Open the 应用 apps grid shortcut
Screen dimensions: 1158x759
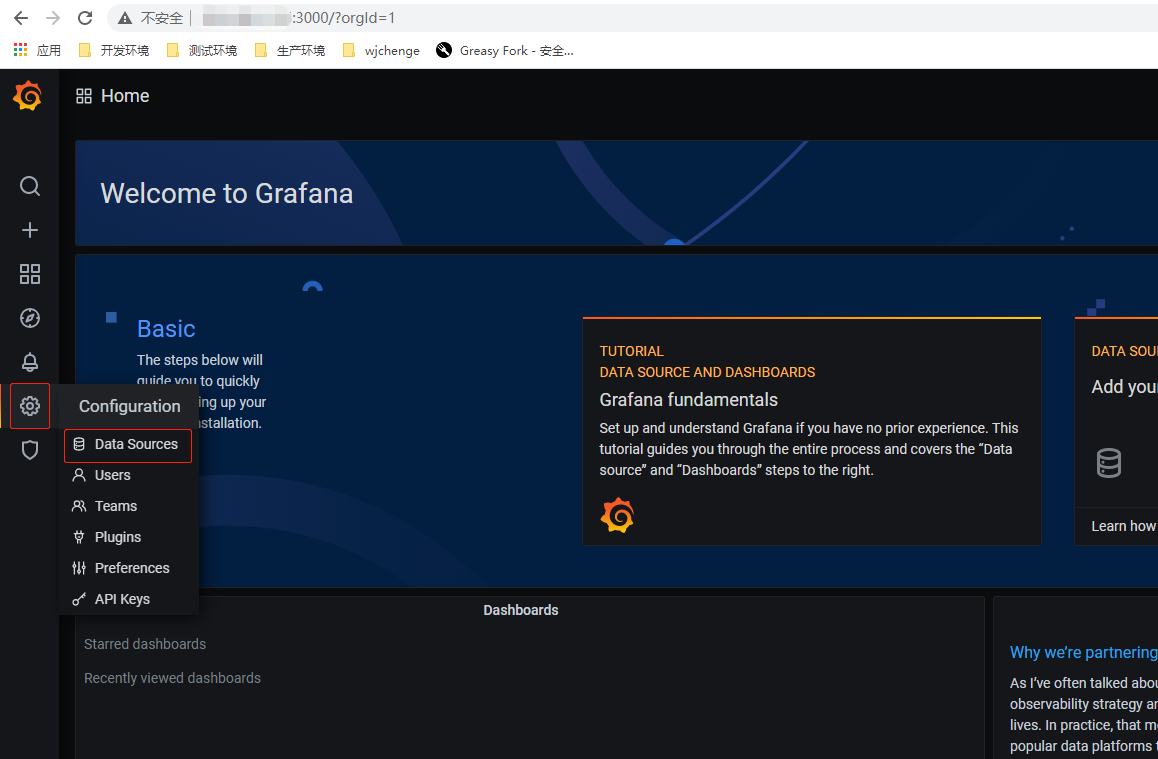tap(37, 50)
